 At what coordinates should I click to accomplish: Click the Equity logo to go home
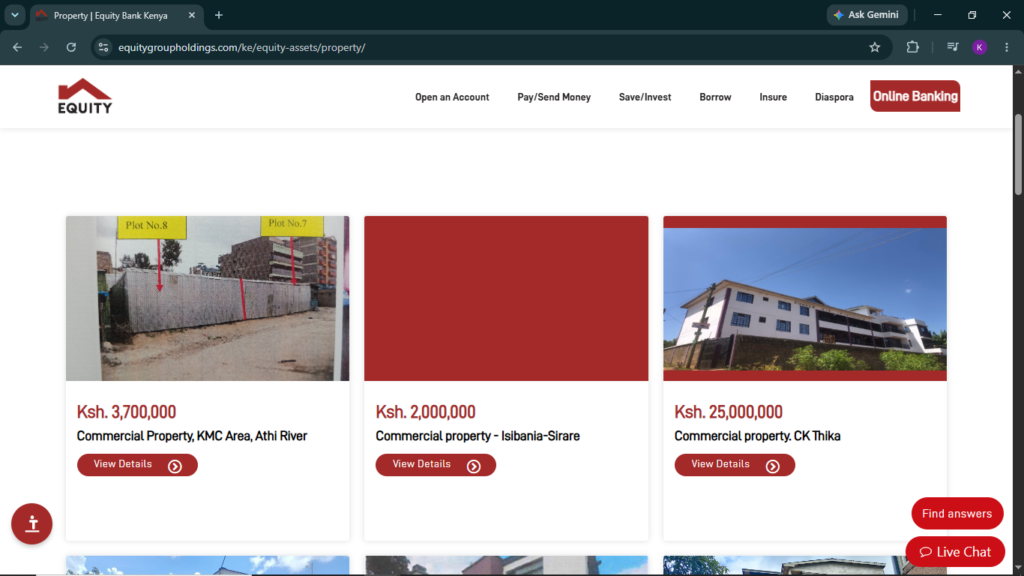point(85,97)
